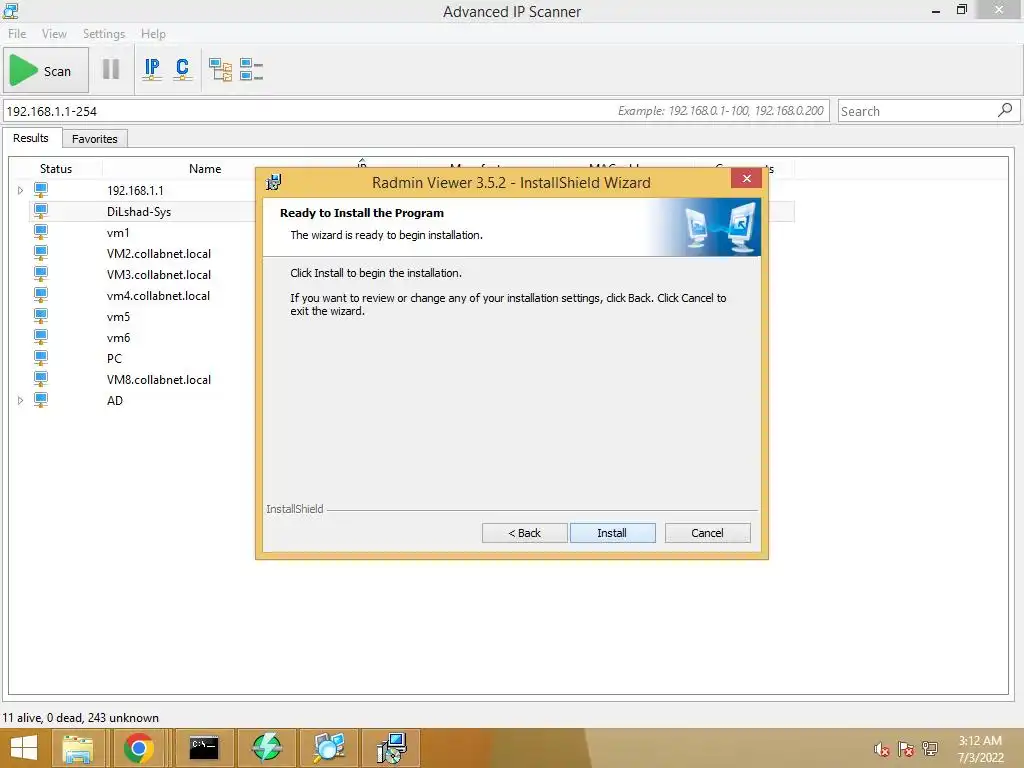Select the AD host entry
The width and height of the screenshot is (1024, 768).
tap(115, 400)
